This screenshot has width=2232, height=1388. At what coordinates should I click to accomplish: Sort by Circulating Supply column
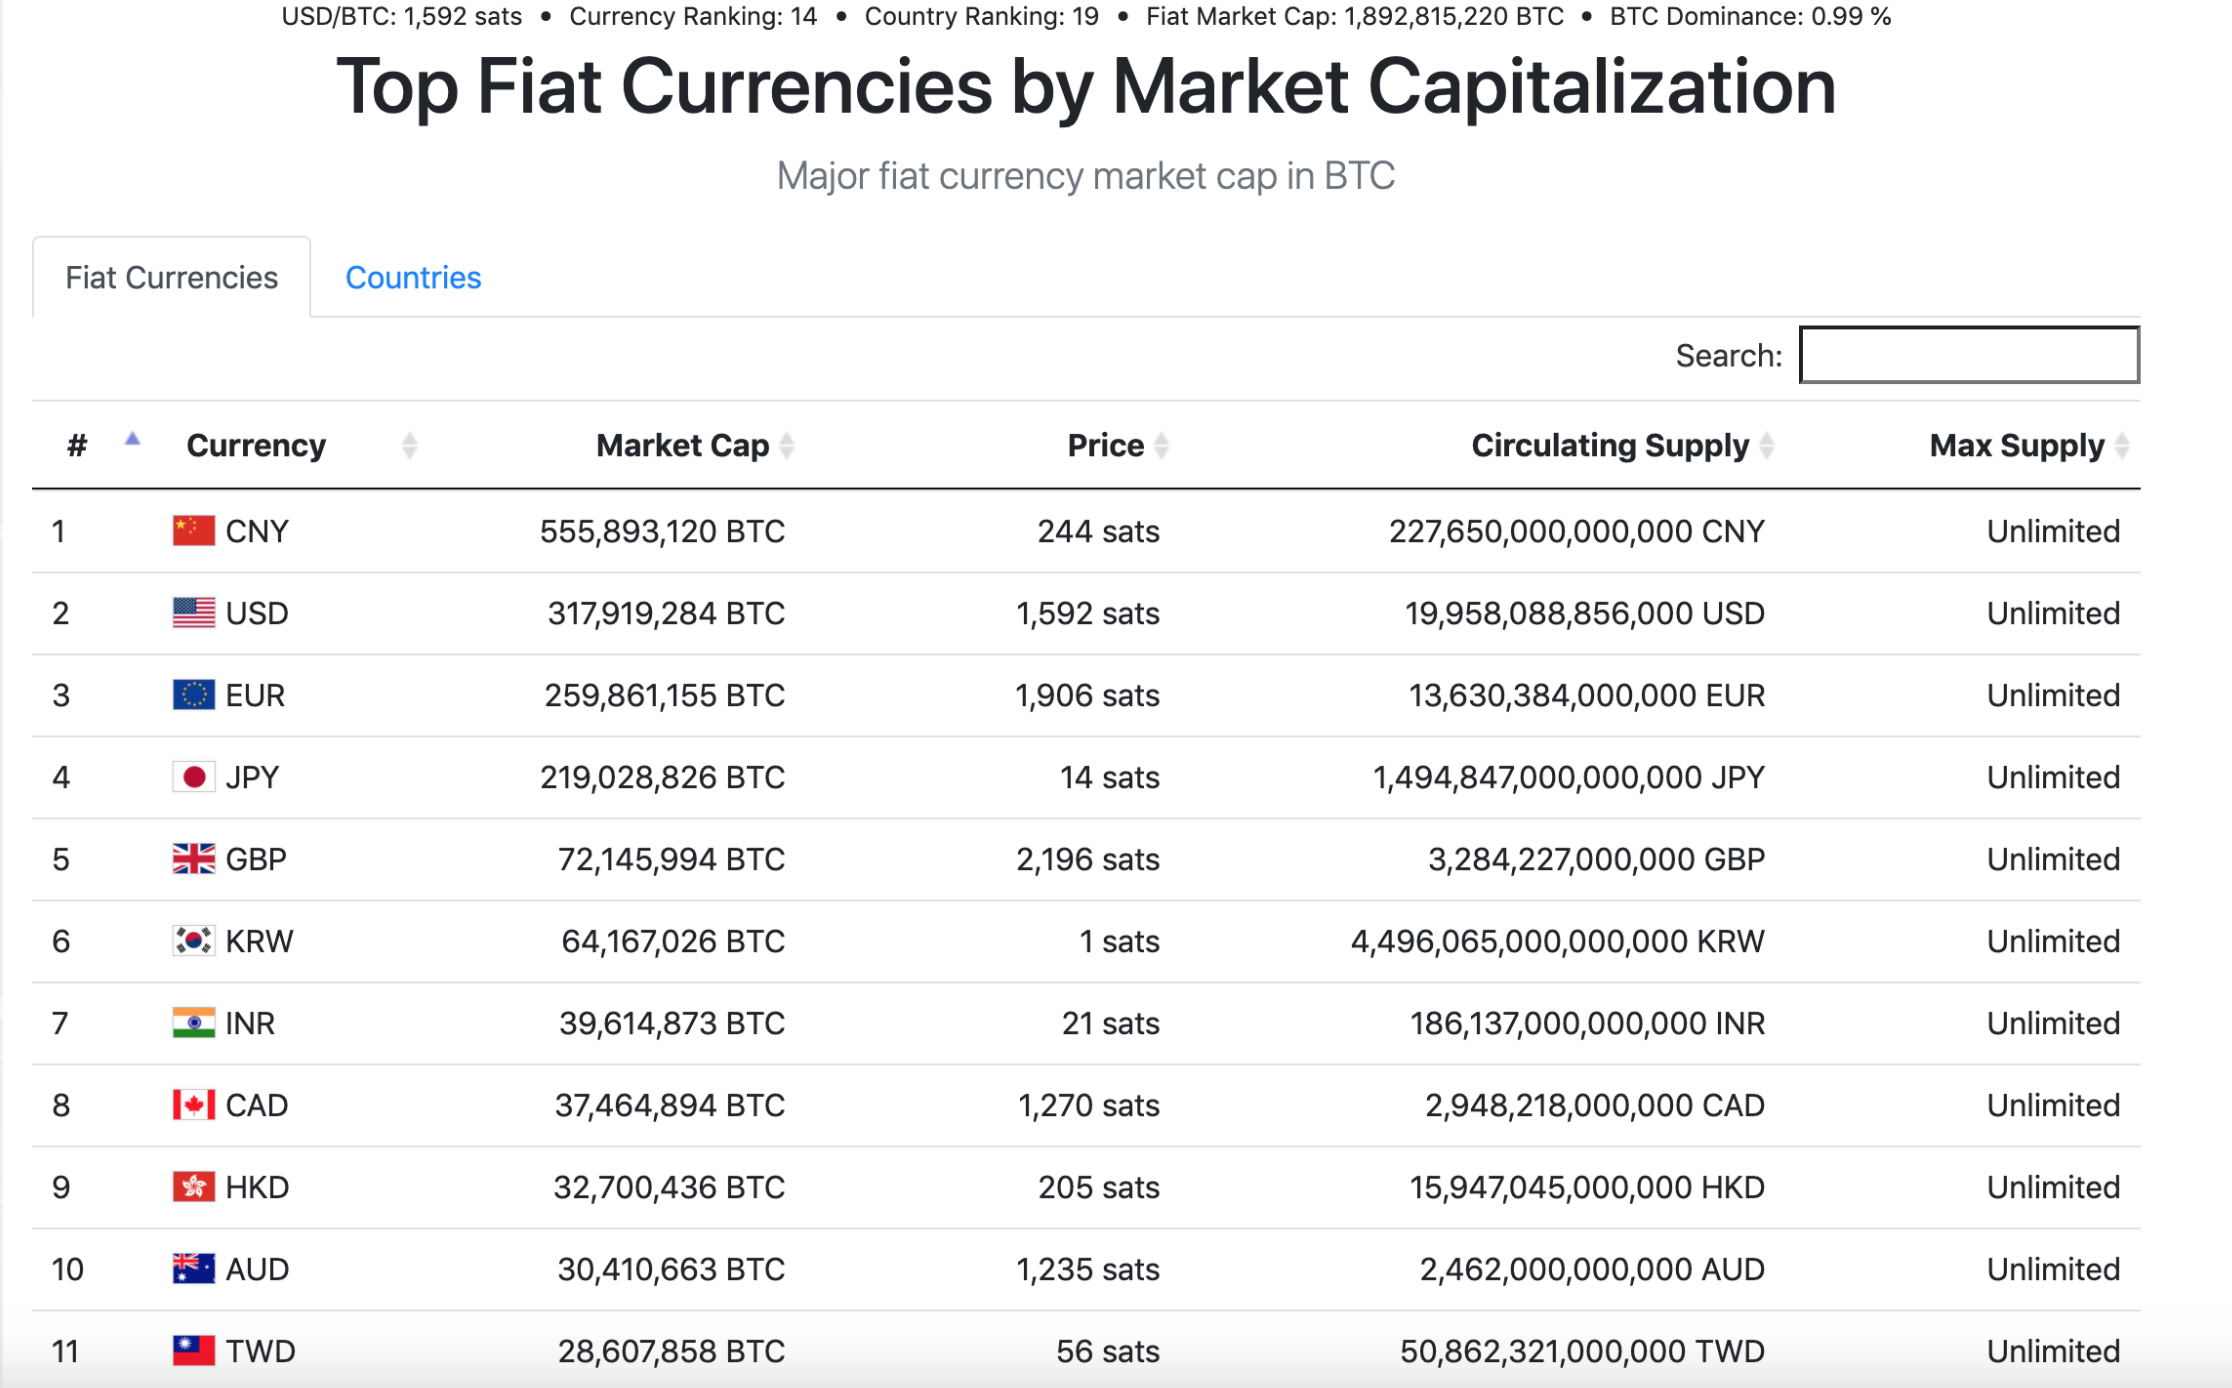(x=1622, y=446)
